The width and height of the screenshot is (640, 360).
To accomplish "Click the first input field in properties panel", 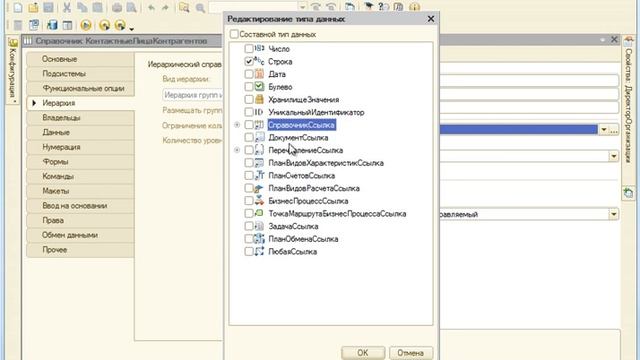I will tap(529, 80).
